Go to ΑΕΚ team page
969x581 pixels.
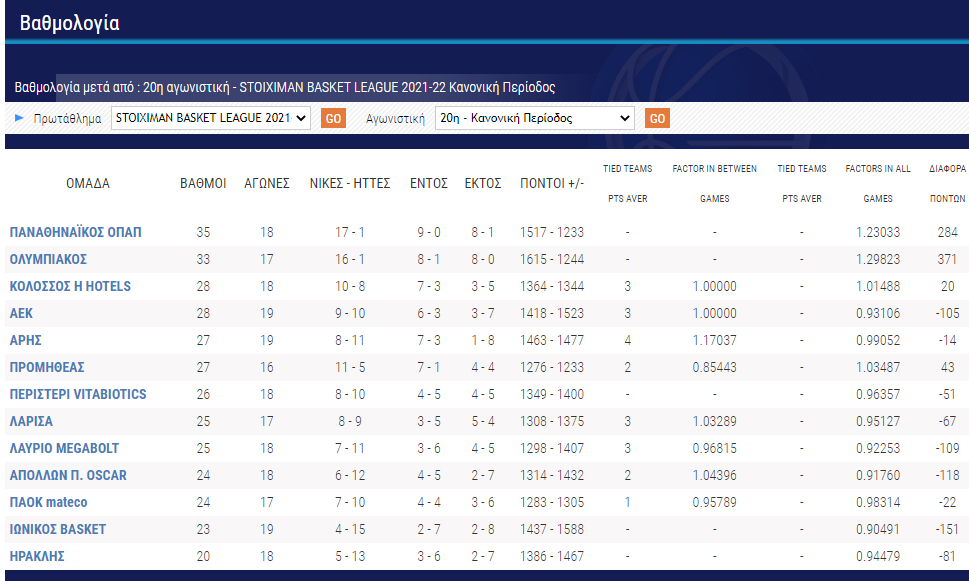tap(21, 313)
